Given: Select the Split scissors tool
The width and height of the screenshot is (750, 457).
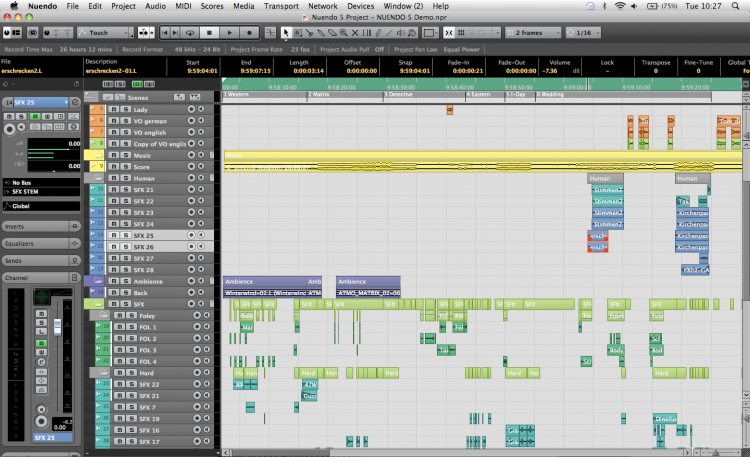Looking at the screenshot, I should pos(309,33).
